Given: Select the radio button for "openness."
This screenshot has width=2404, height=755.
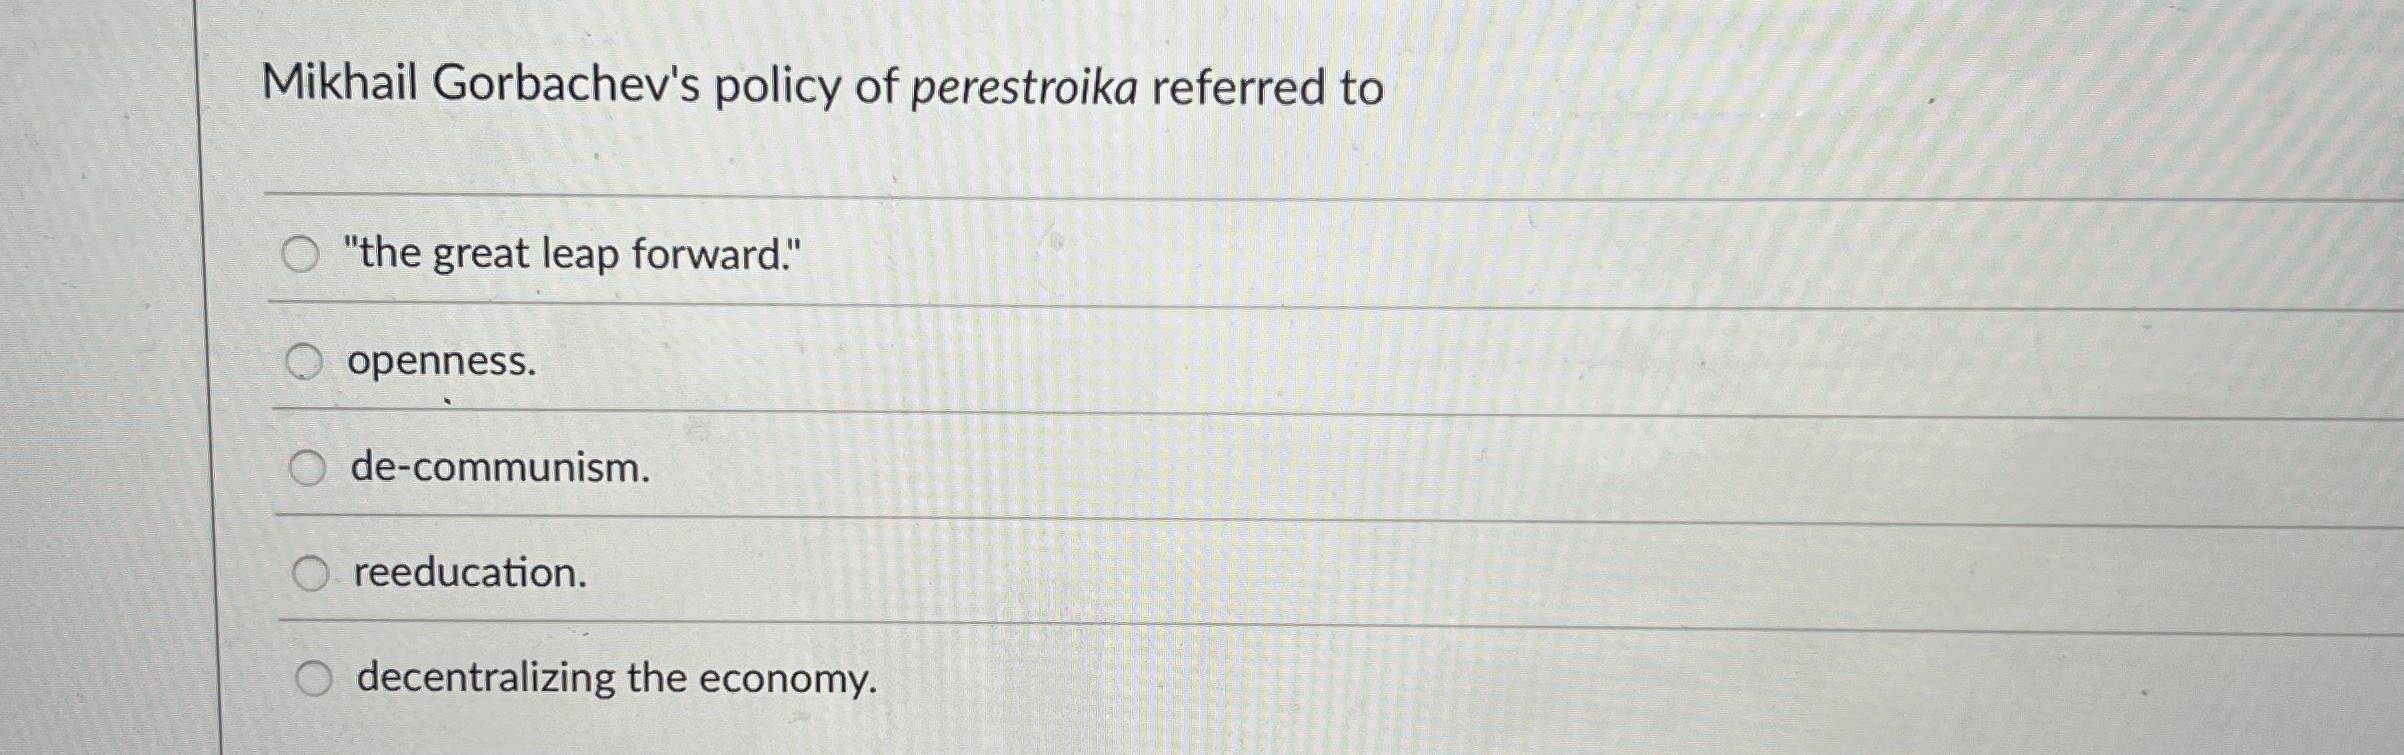Looking at the screenshot, I should (305, 359).
